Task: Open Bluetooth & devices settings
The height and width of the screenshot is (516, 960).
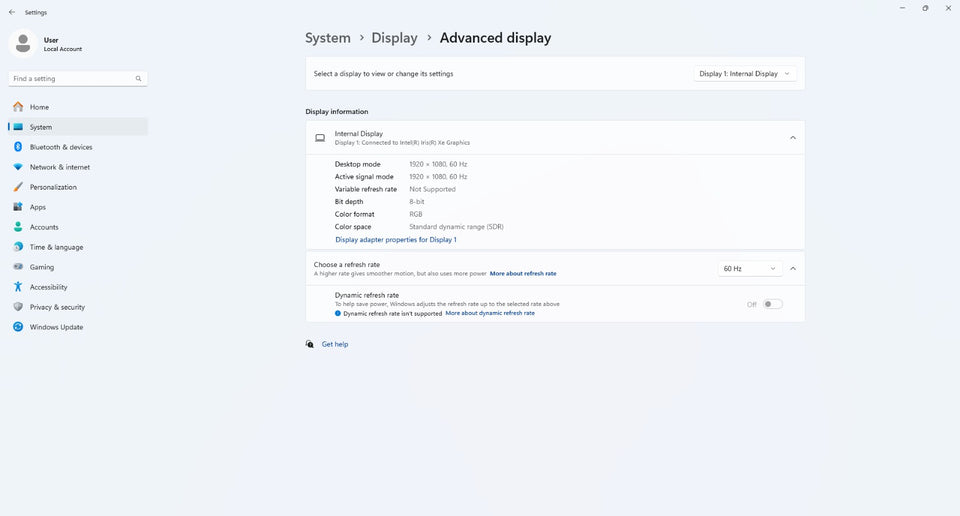Action: tap(78, 147)
